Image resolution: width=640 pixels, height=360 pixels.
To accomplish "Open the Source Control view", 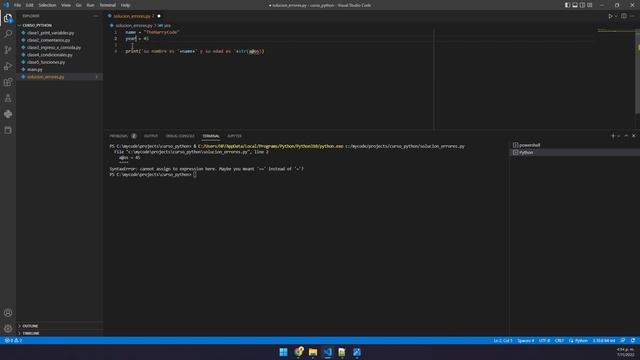I will point(8,50).
